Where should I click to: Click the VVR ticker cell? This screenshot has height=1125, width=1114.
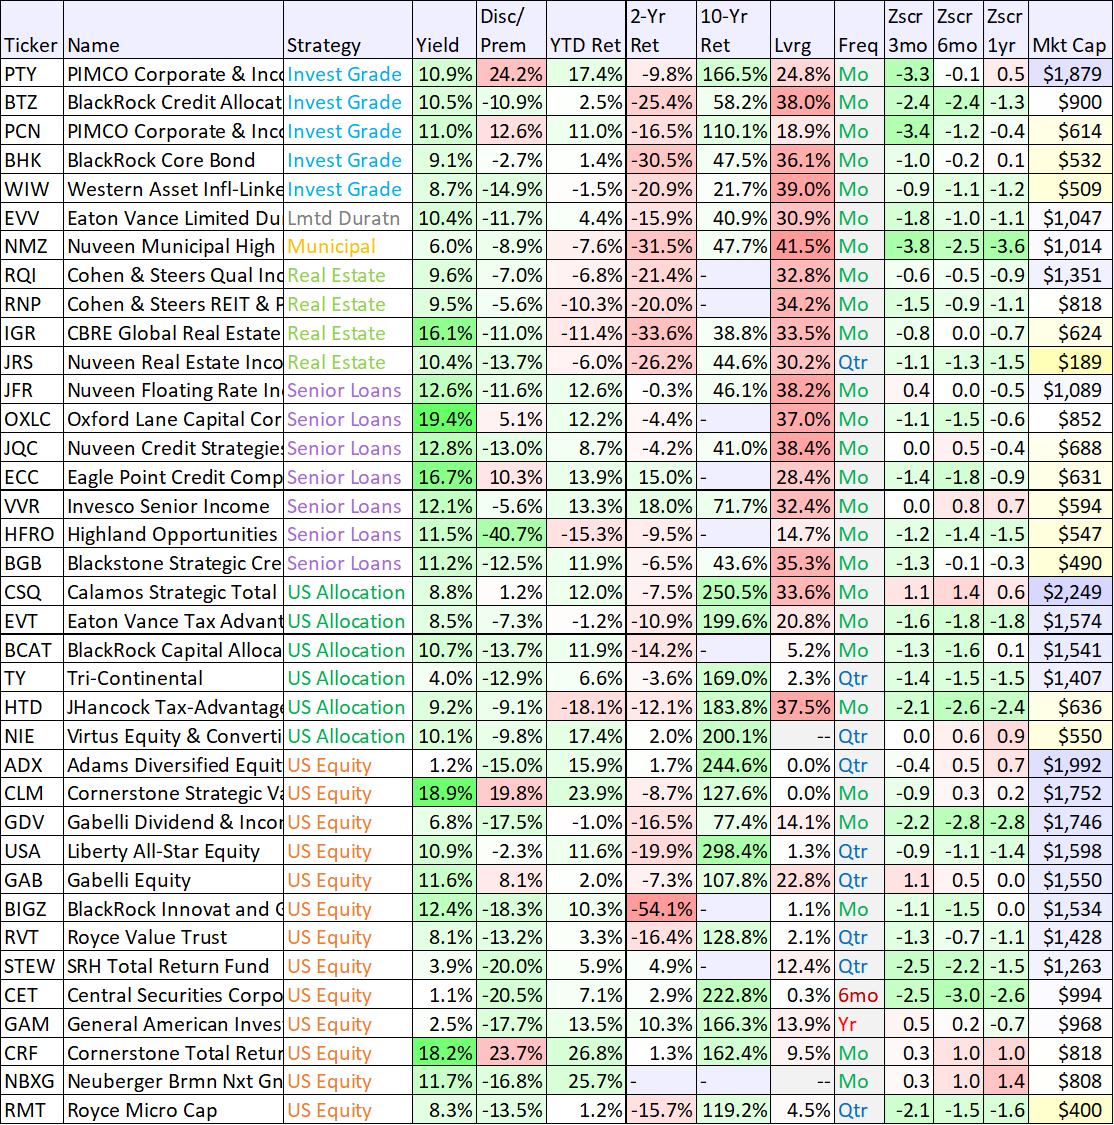(32, 506)
